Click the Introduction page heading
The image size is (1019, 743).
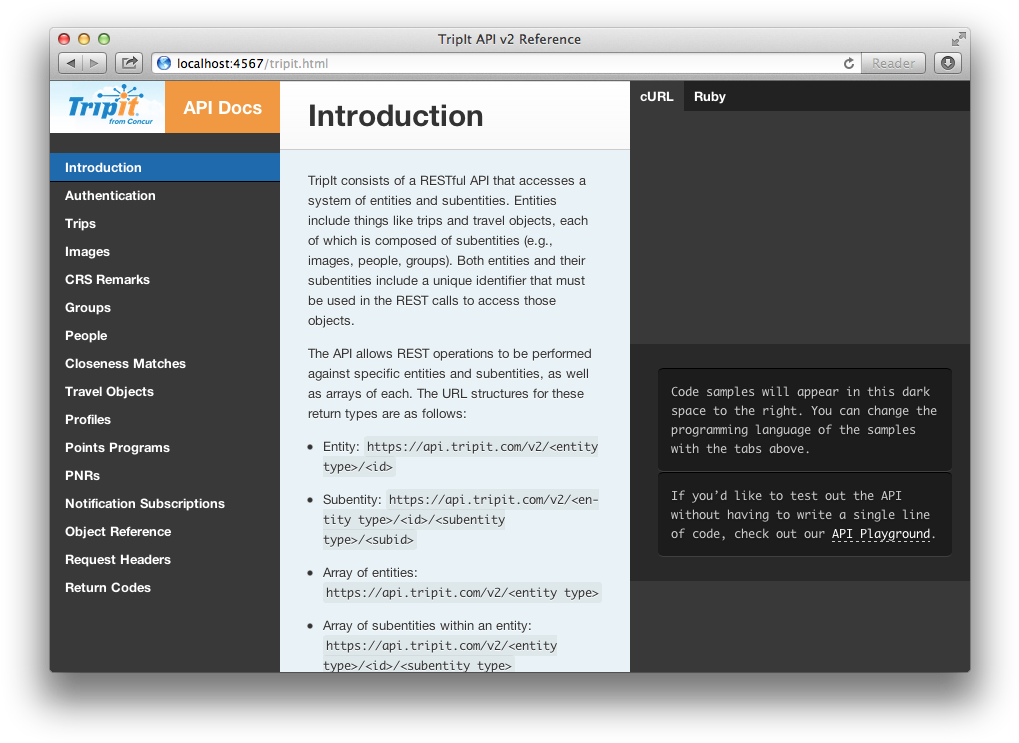tap(395, 116)
